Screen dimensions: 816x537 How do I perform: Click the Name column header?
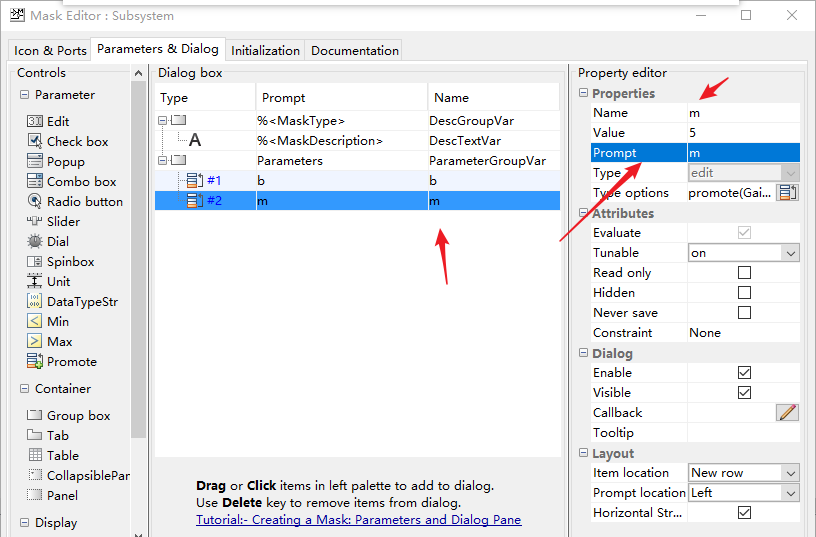[493, 97]
